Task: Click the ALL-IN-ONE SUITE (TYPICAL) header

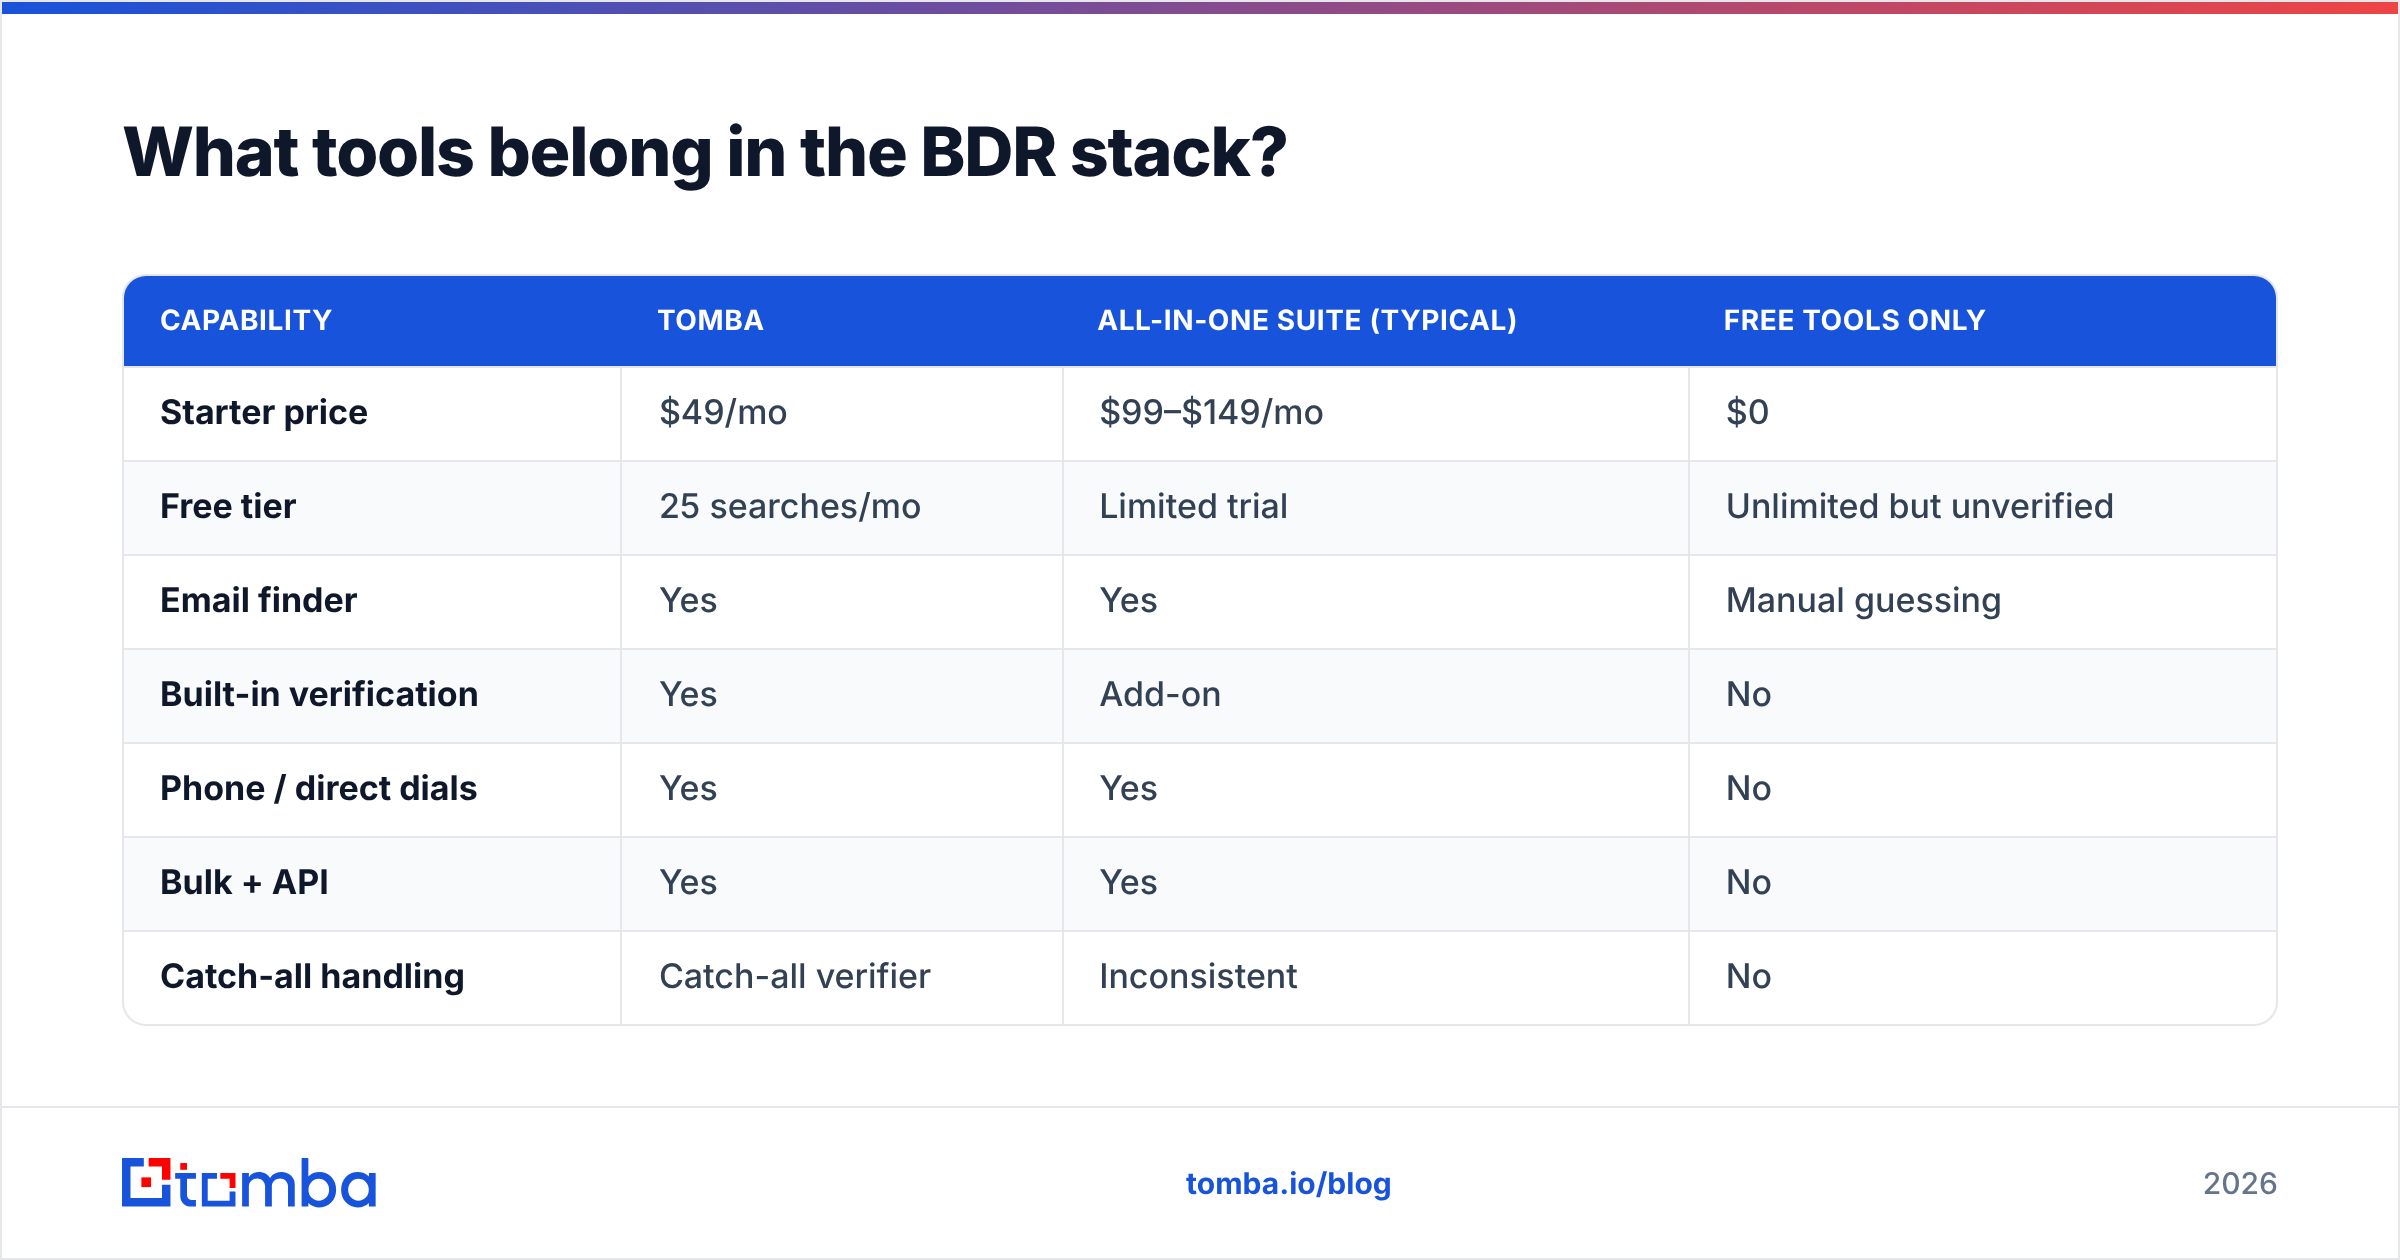Action: click(x=1307, y=320)
